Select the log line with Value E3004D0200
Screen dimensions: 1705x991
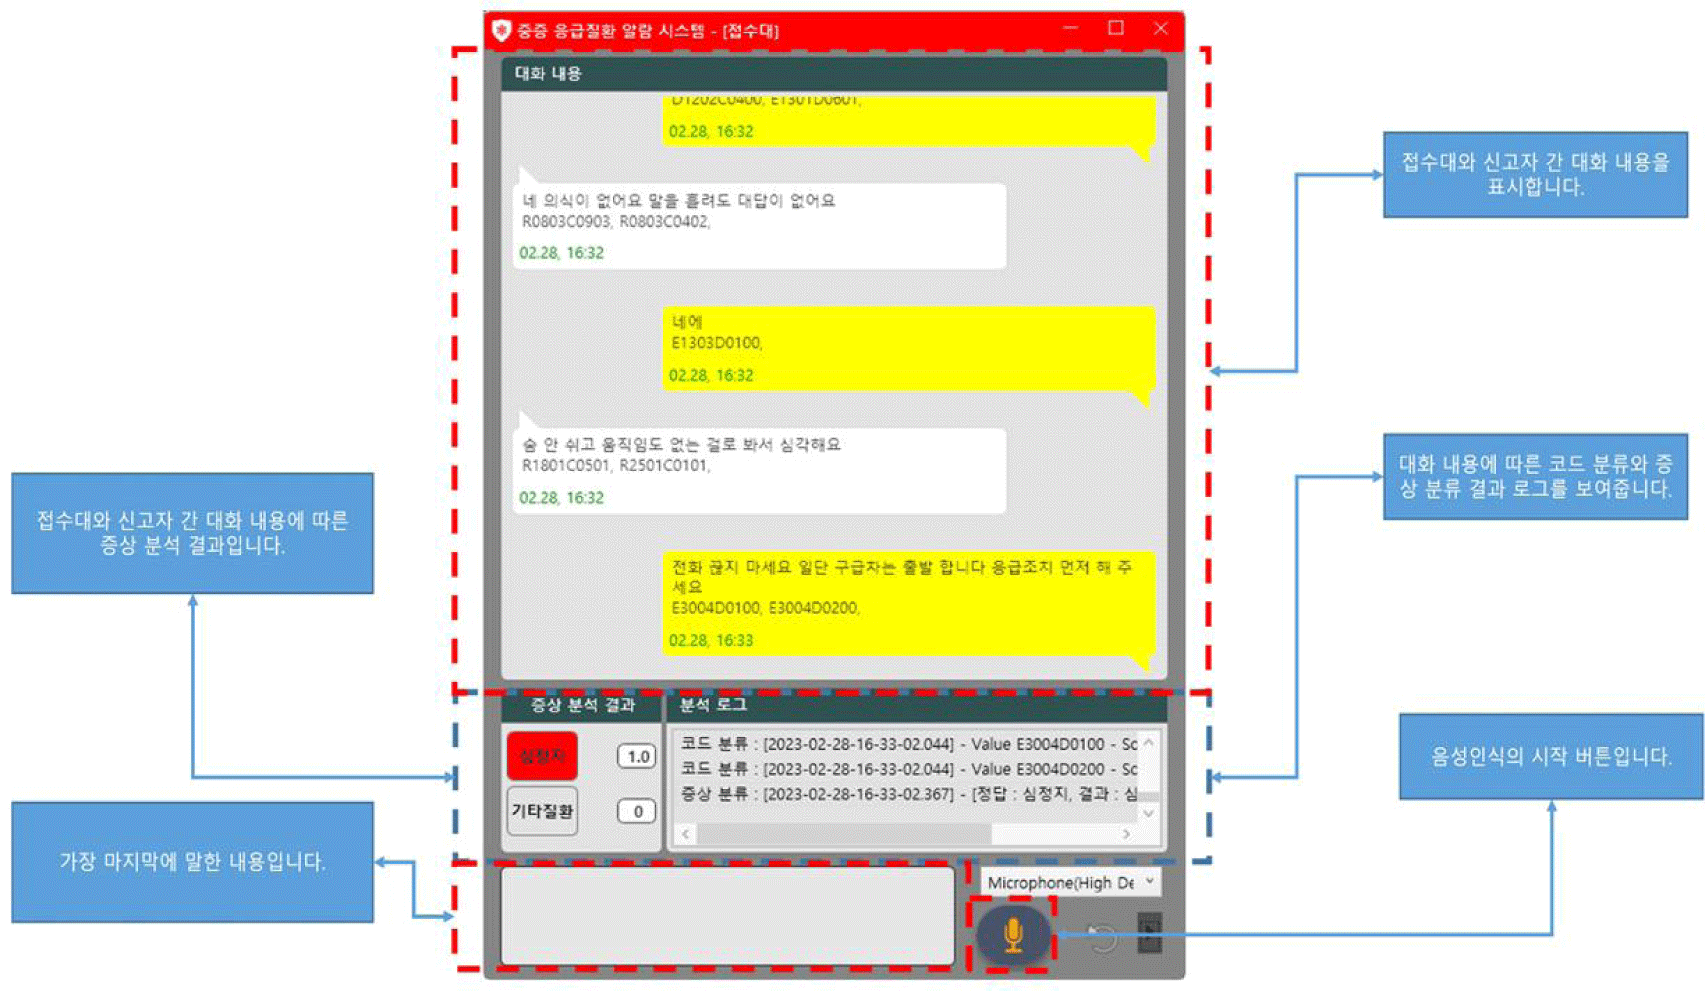[x=908, y=769]
